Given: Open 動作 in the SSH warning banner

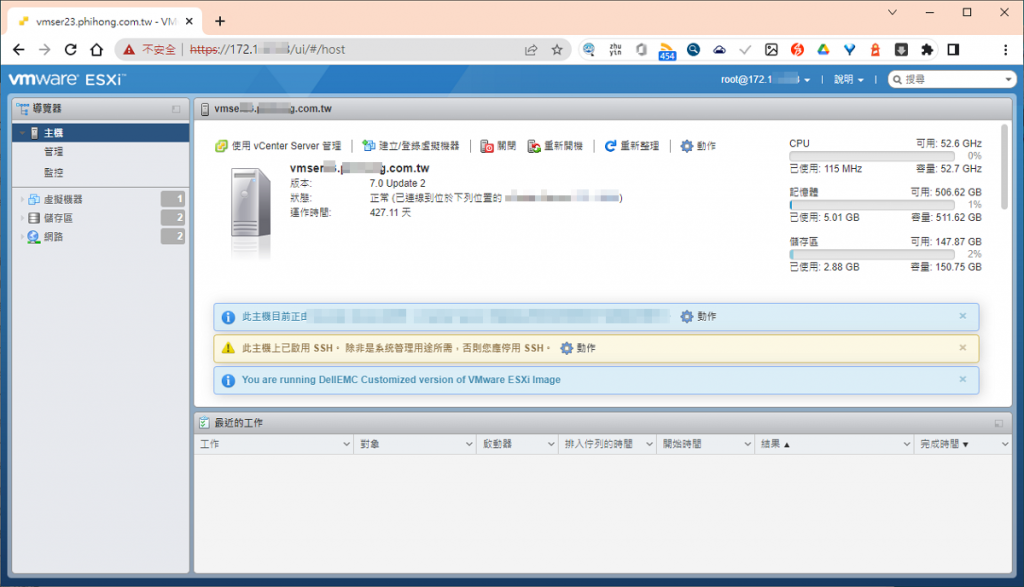Looking at the screenshot, I should point(578,348).
